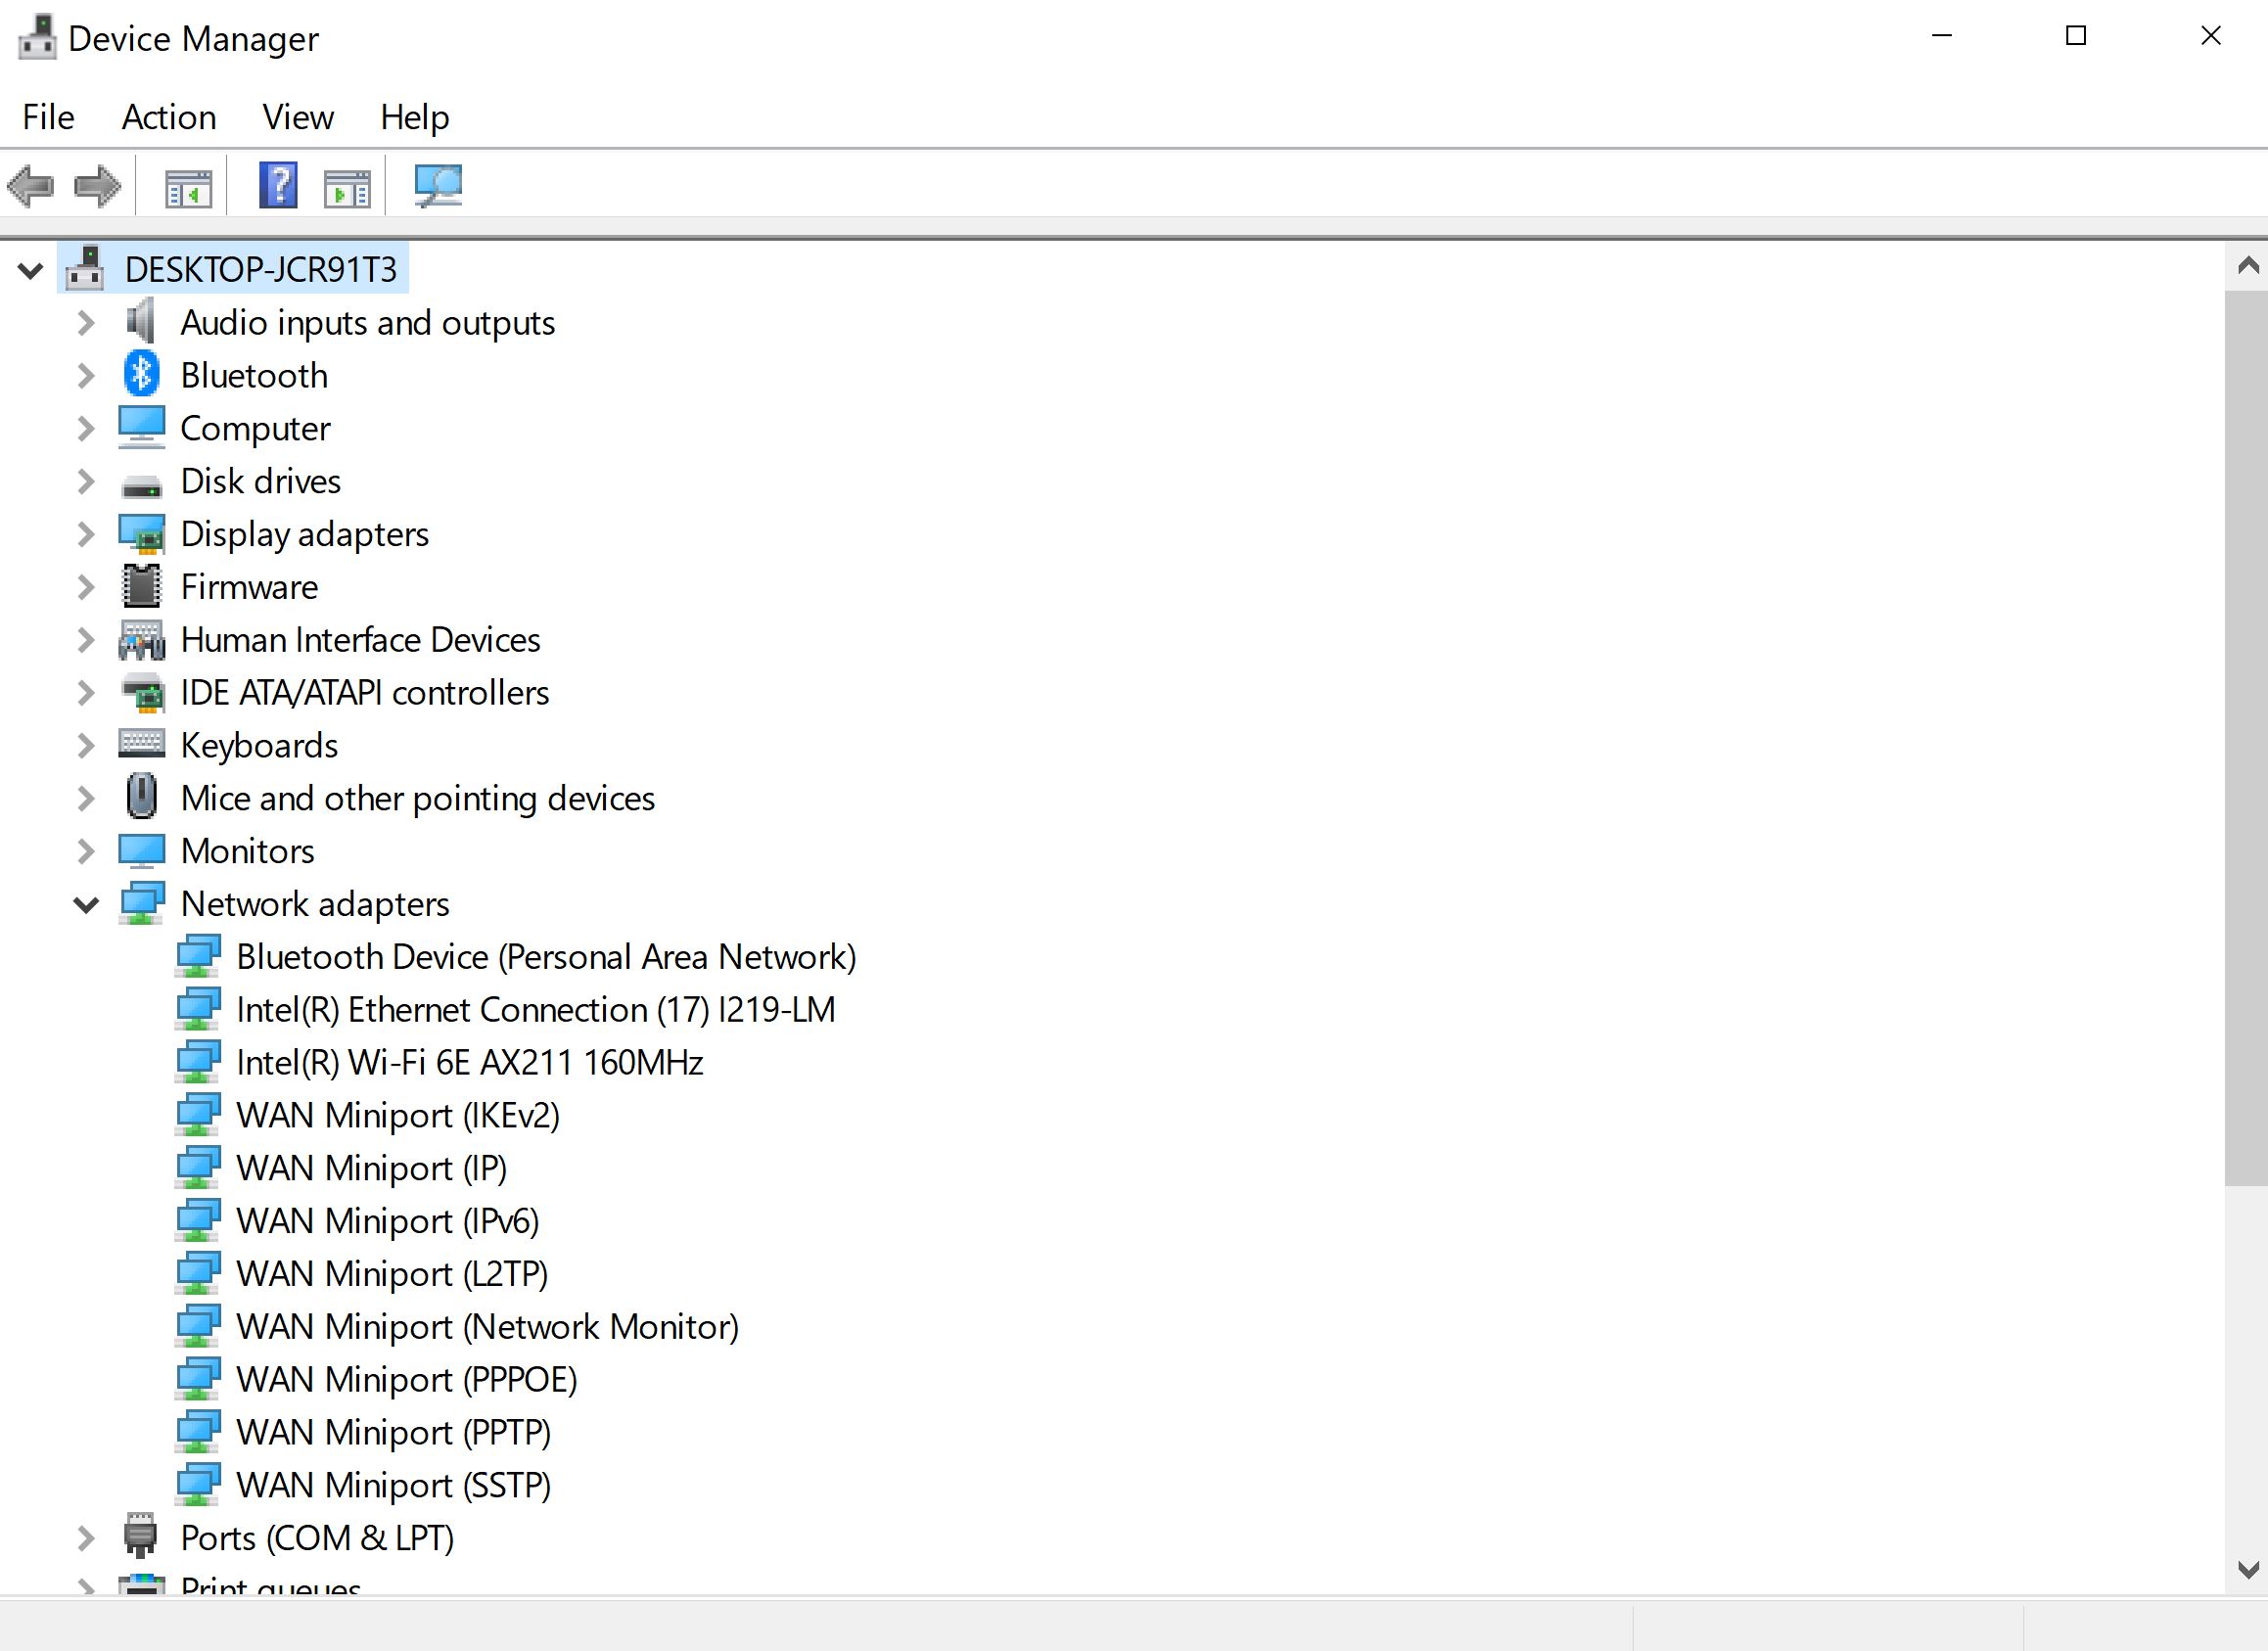This screenshot has width=2268, height=1651.
Task: Click Scan for hardware changes icon
Action: [x=438, y=186]
